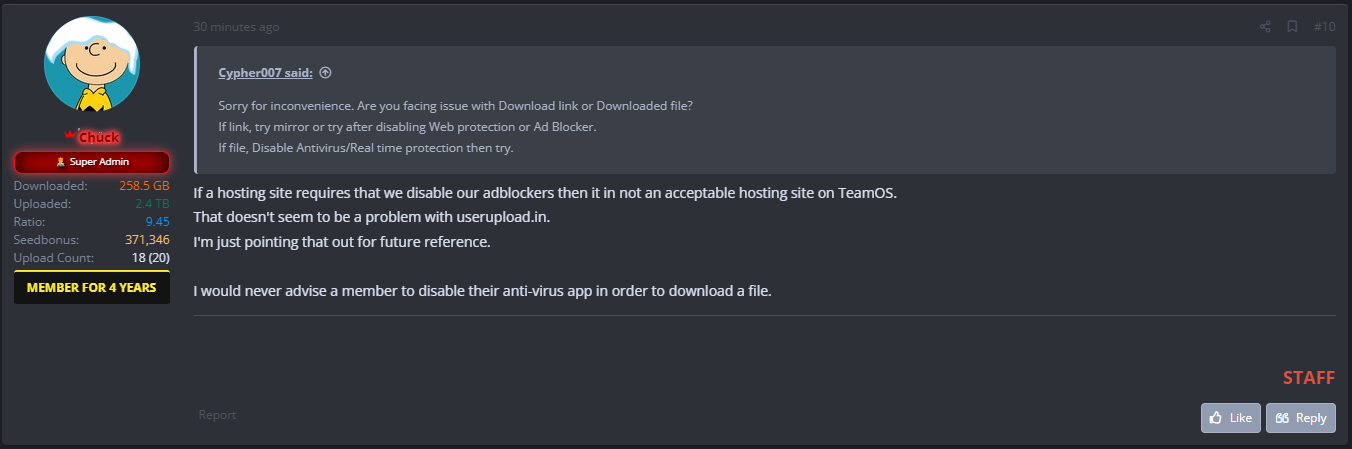Click the Ratio 9.45 value

click(156, 222)
